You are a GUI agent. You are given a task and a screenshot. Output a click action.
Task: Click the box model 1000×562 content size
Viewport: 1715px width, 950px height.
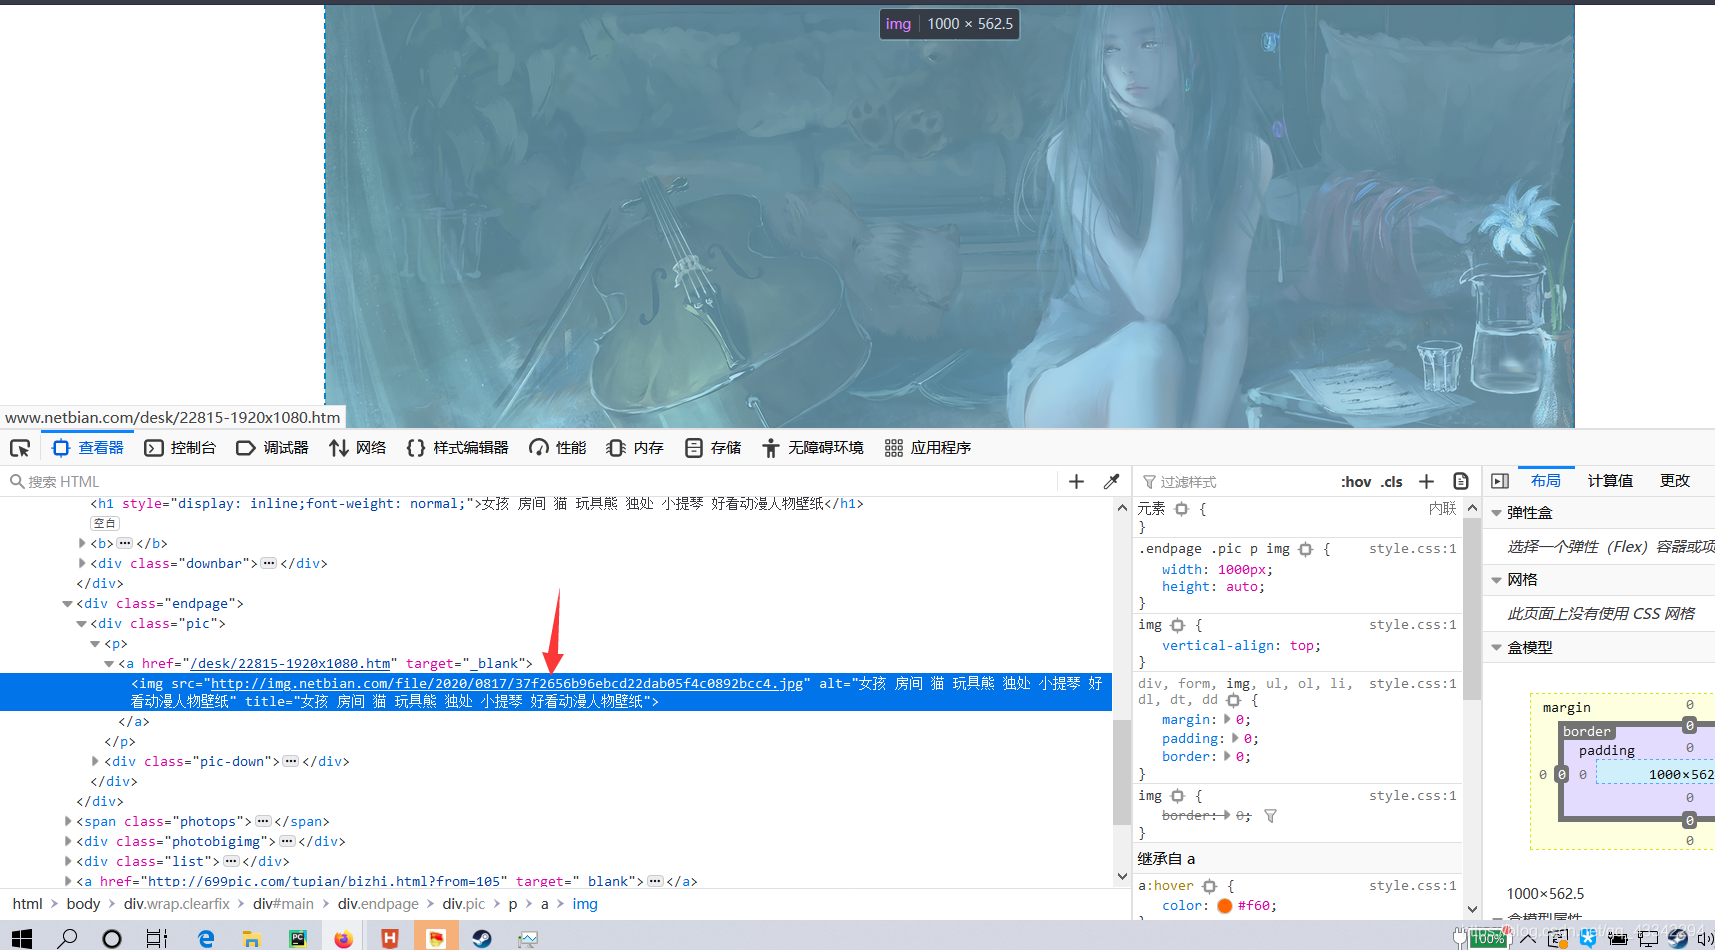coord(1680,774)
